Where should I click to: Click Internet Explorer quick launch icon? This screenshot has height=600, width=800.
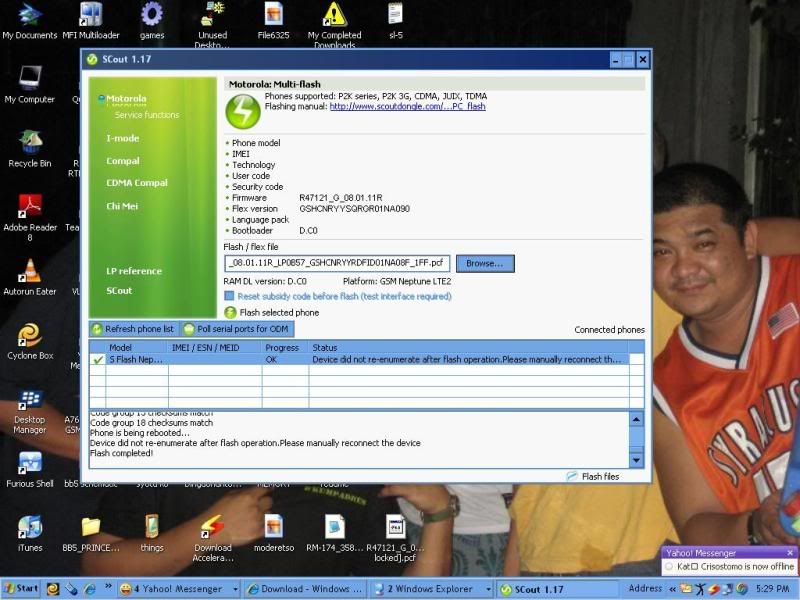pyautogui.click(x=90, y=589)
